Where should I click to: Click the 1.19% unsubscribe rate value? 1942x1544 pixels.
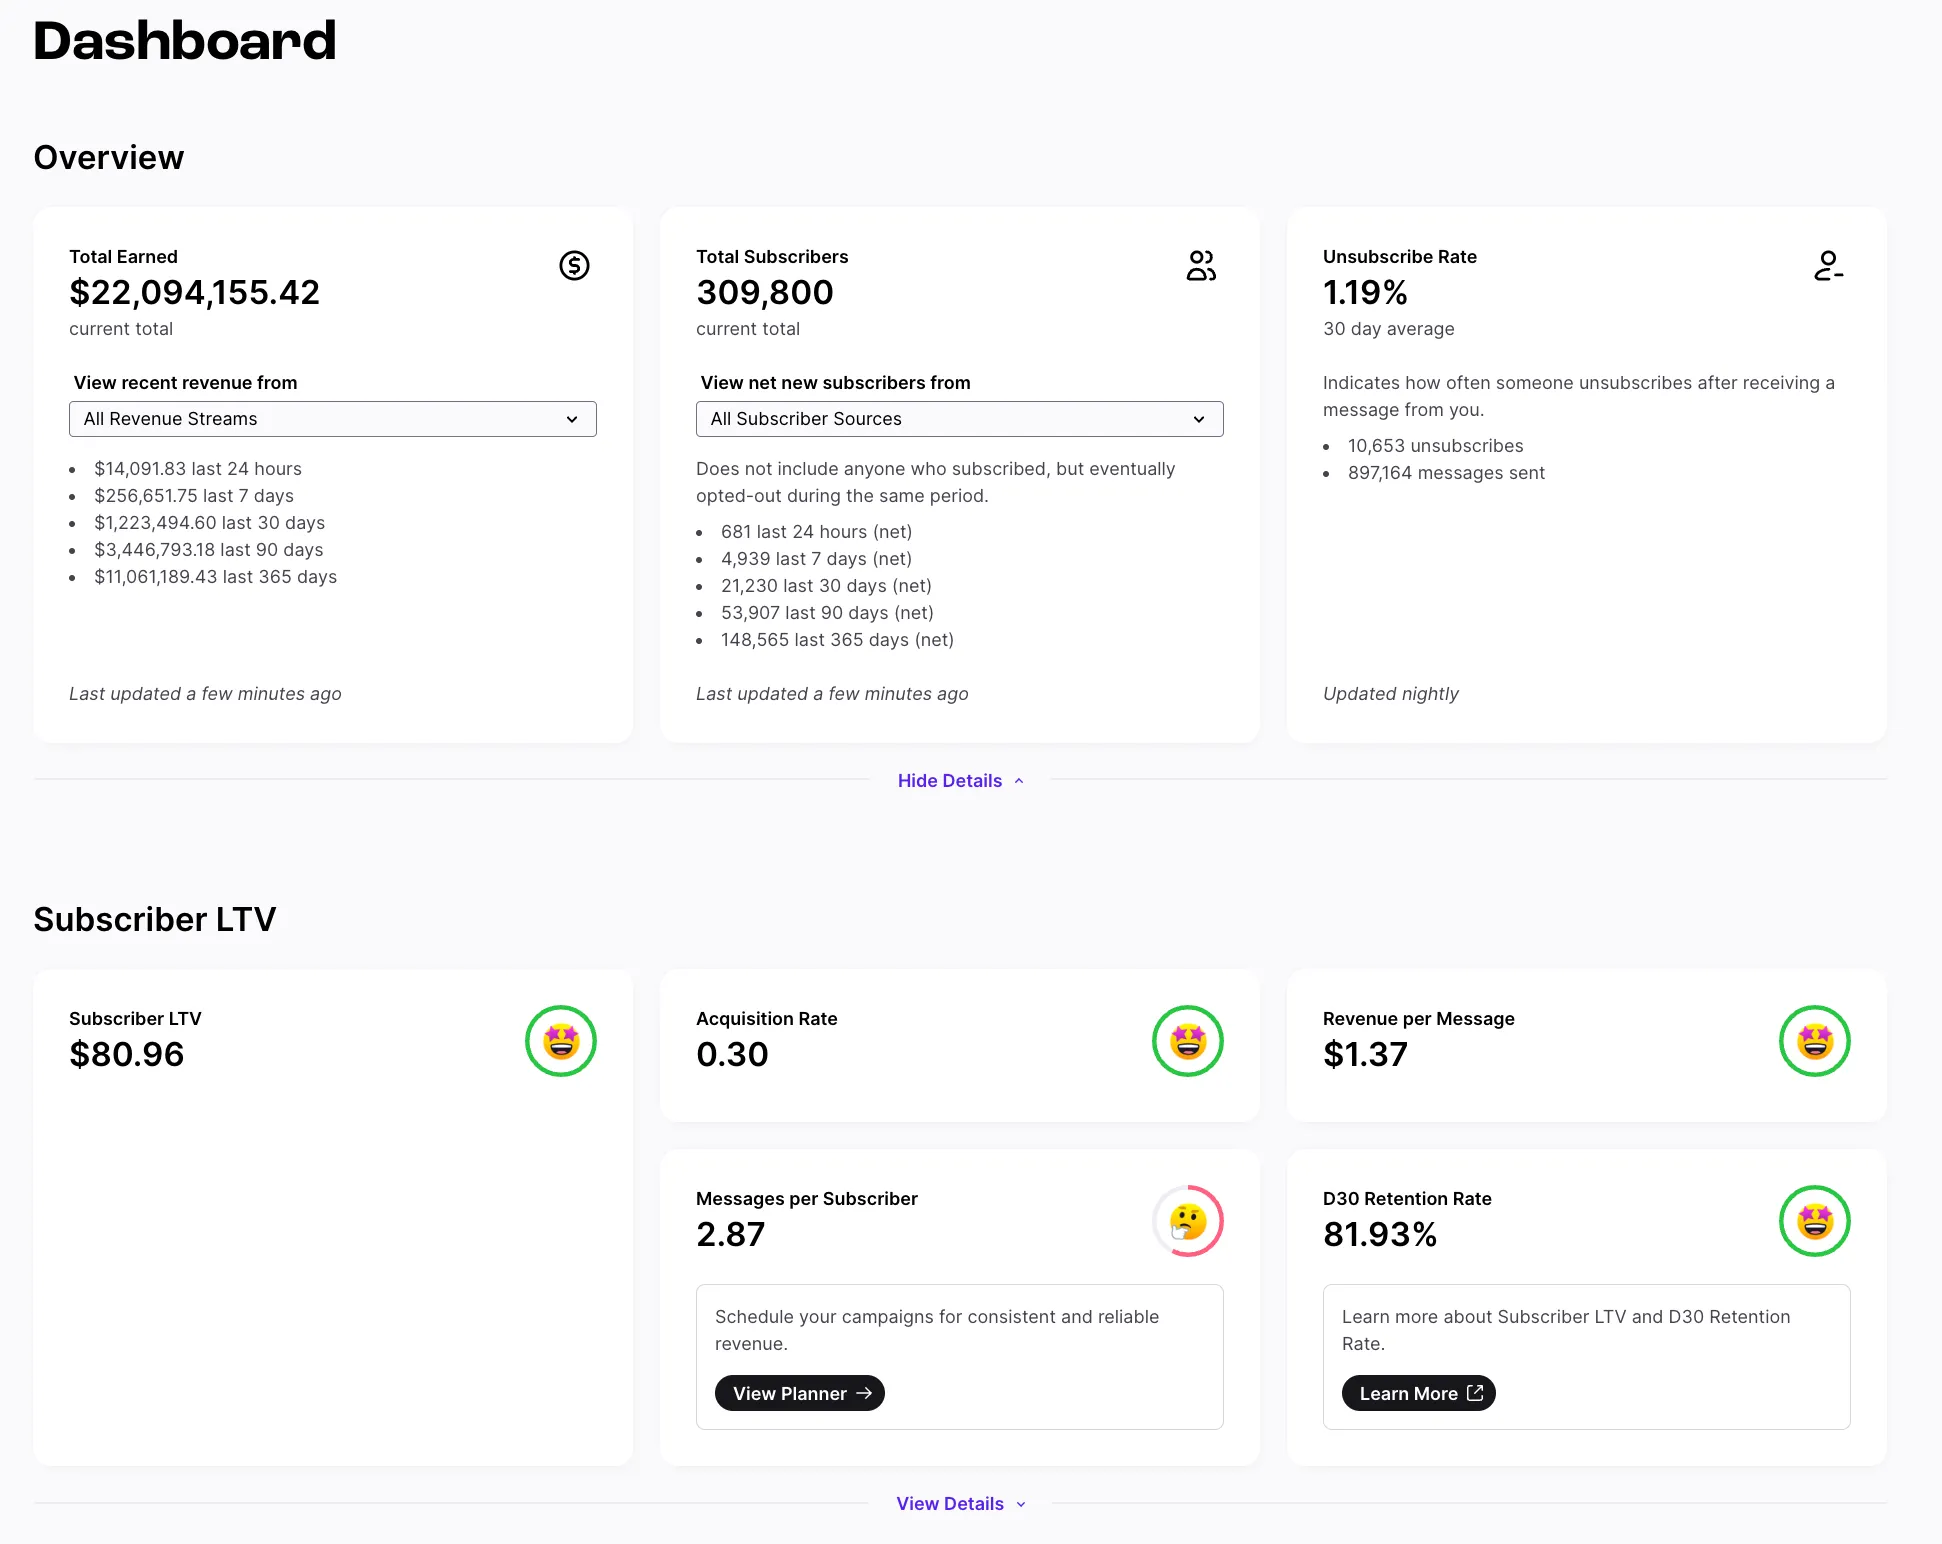[x=1365, y=292]
